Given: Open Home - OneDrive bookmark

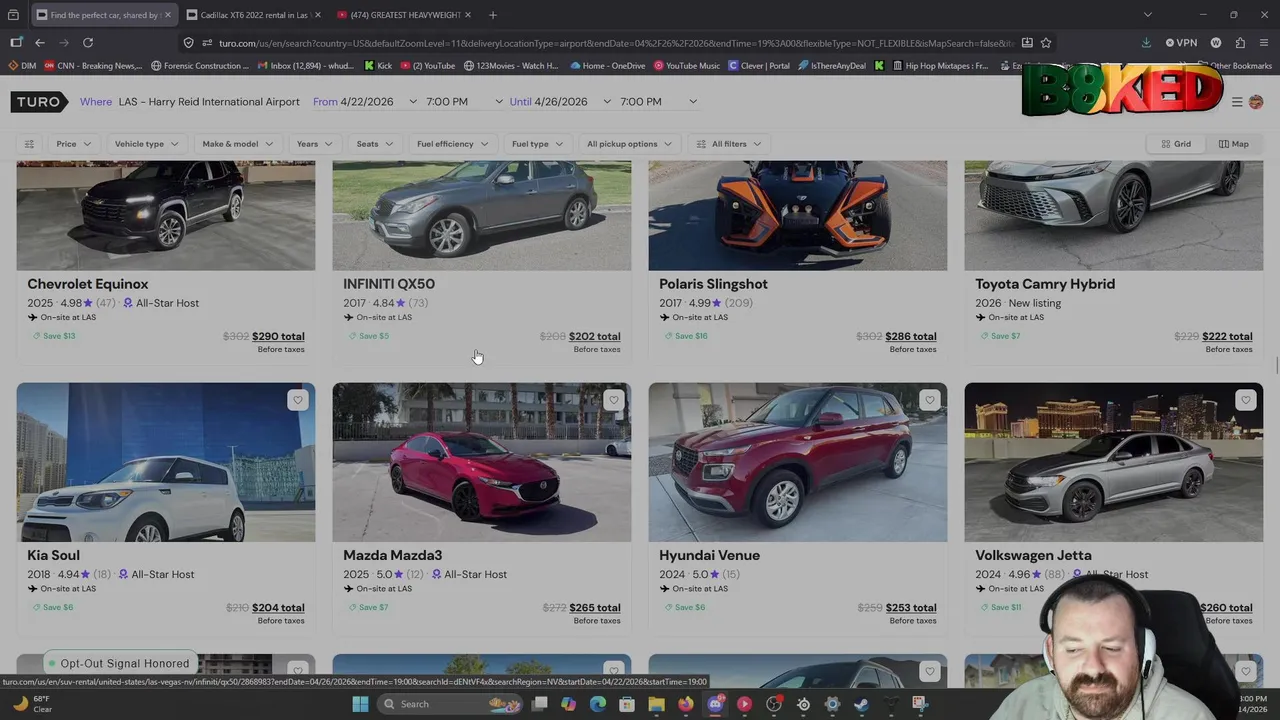Looking at the screenshot, I should coord(607,66).
